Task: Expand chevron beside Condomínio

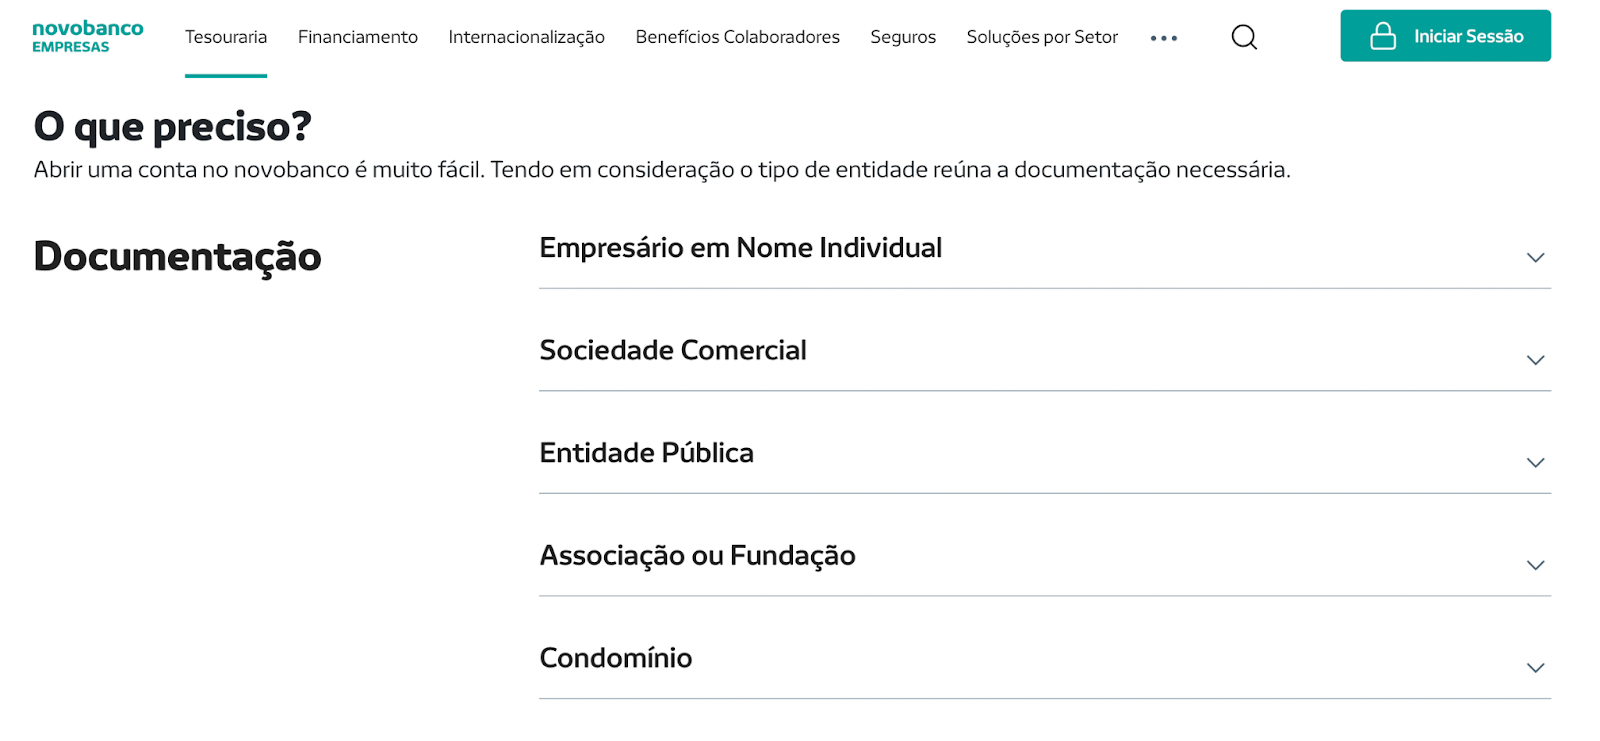Action: pyautogui.click(x=1535, y=668)
